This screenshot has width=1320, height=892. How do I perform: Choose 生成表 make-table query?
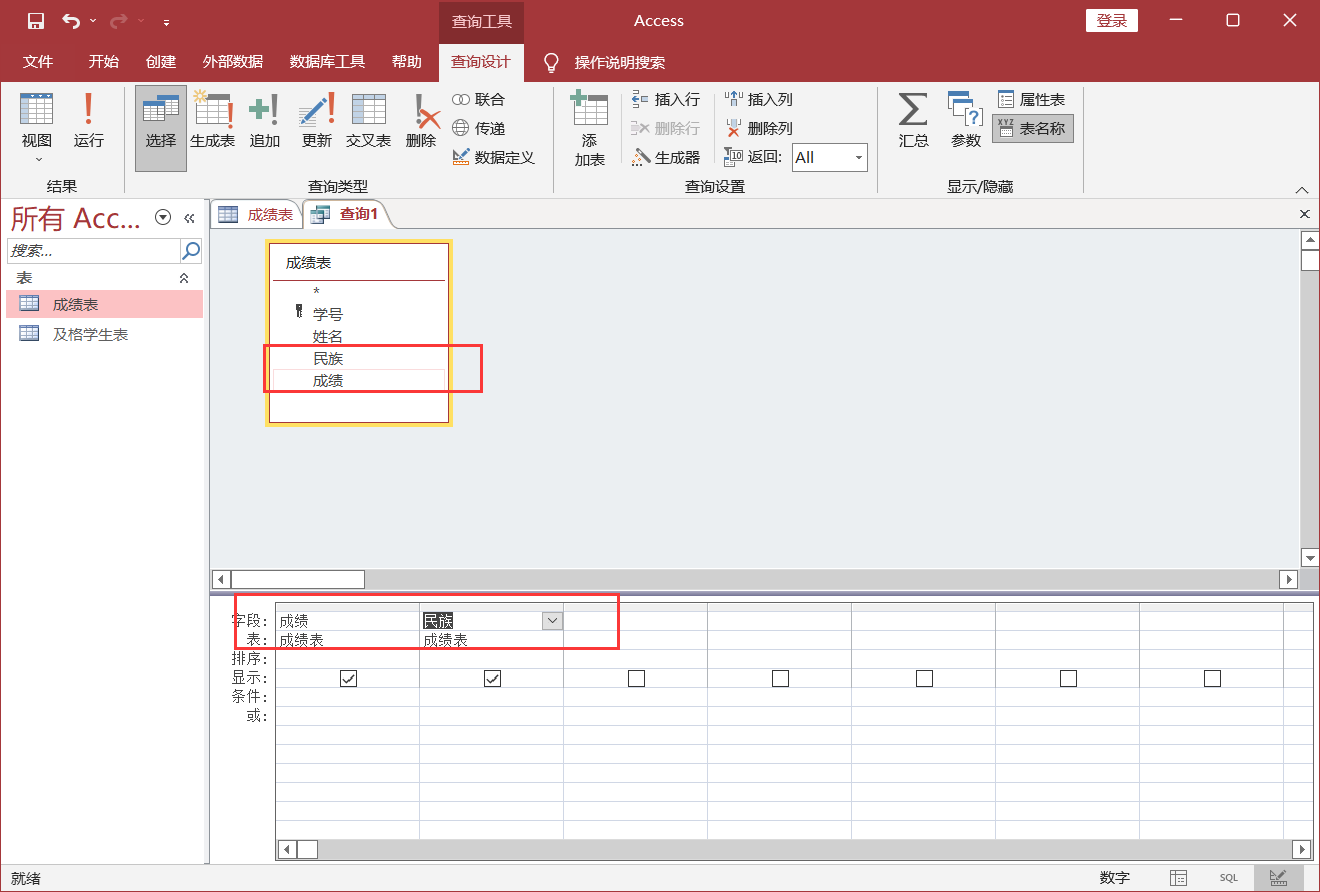213,121
